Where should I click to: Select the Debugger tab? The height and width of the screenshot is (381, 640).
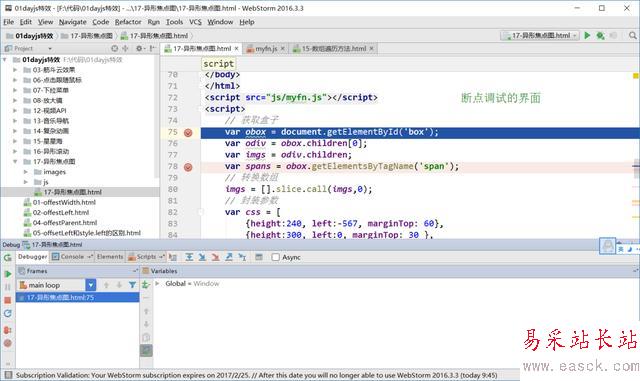point(33,257)
